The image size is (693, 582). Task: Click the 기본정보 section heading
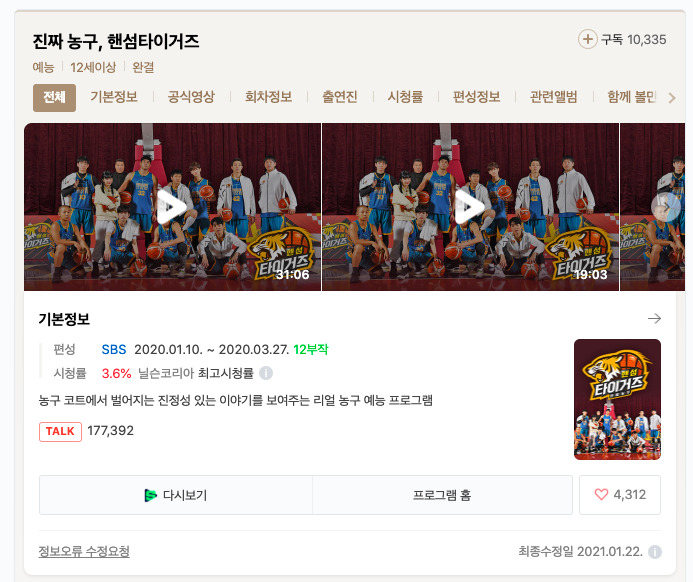[x=64, y=319]
